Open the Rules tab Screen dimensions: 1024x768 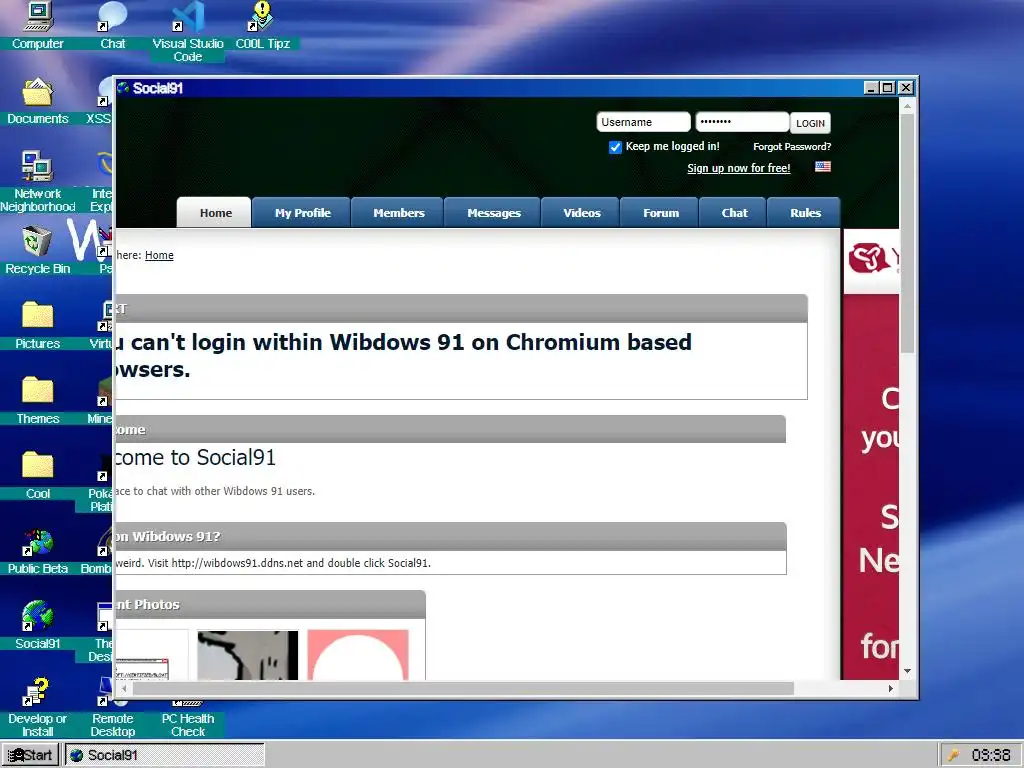point(805,213)
